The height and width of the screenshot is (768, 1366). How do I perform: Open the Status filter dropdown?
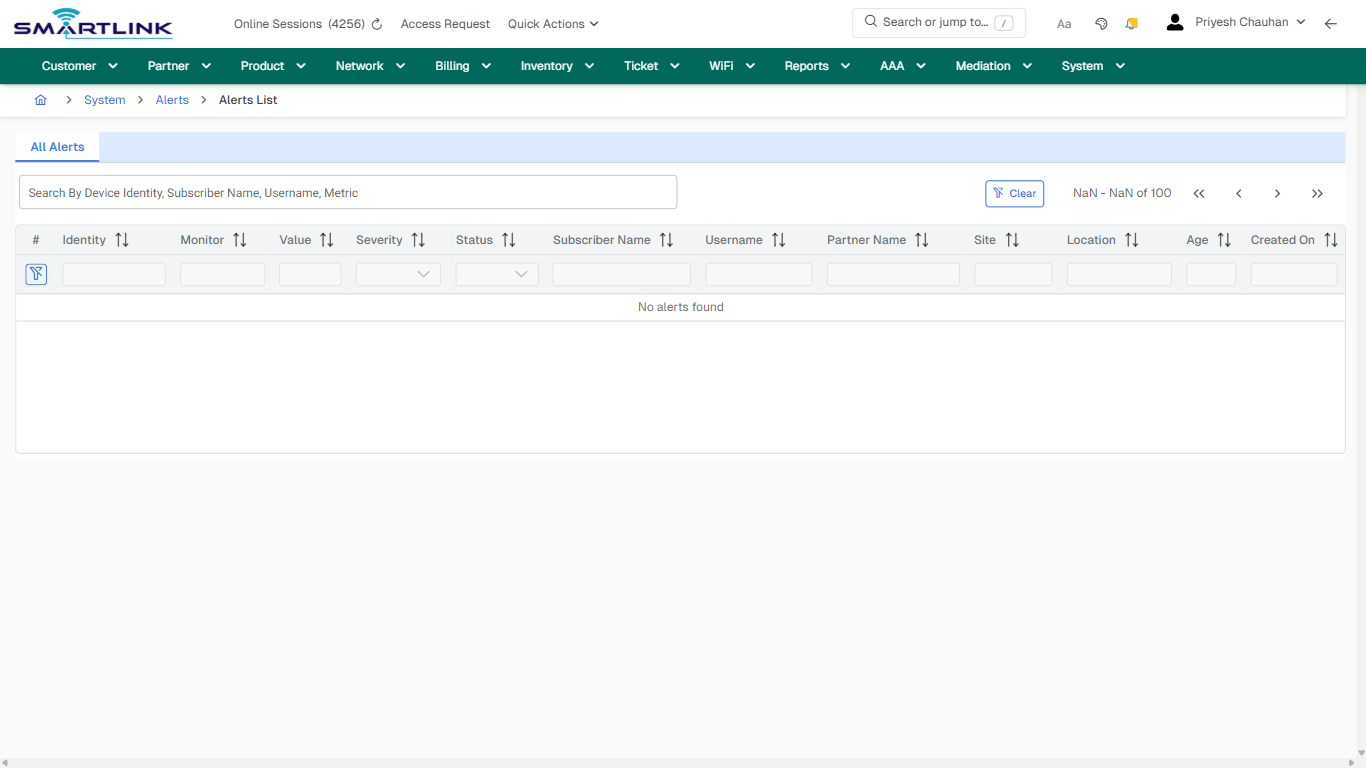[497, 273]
